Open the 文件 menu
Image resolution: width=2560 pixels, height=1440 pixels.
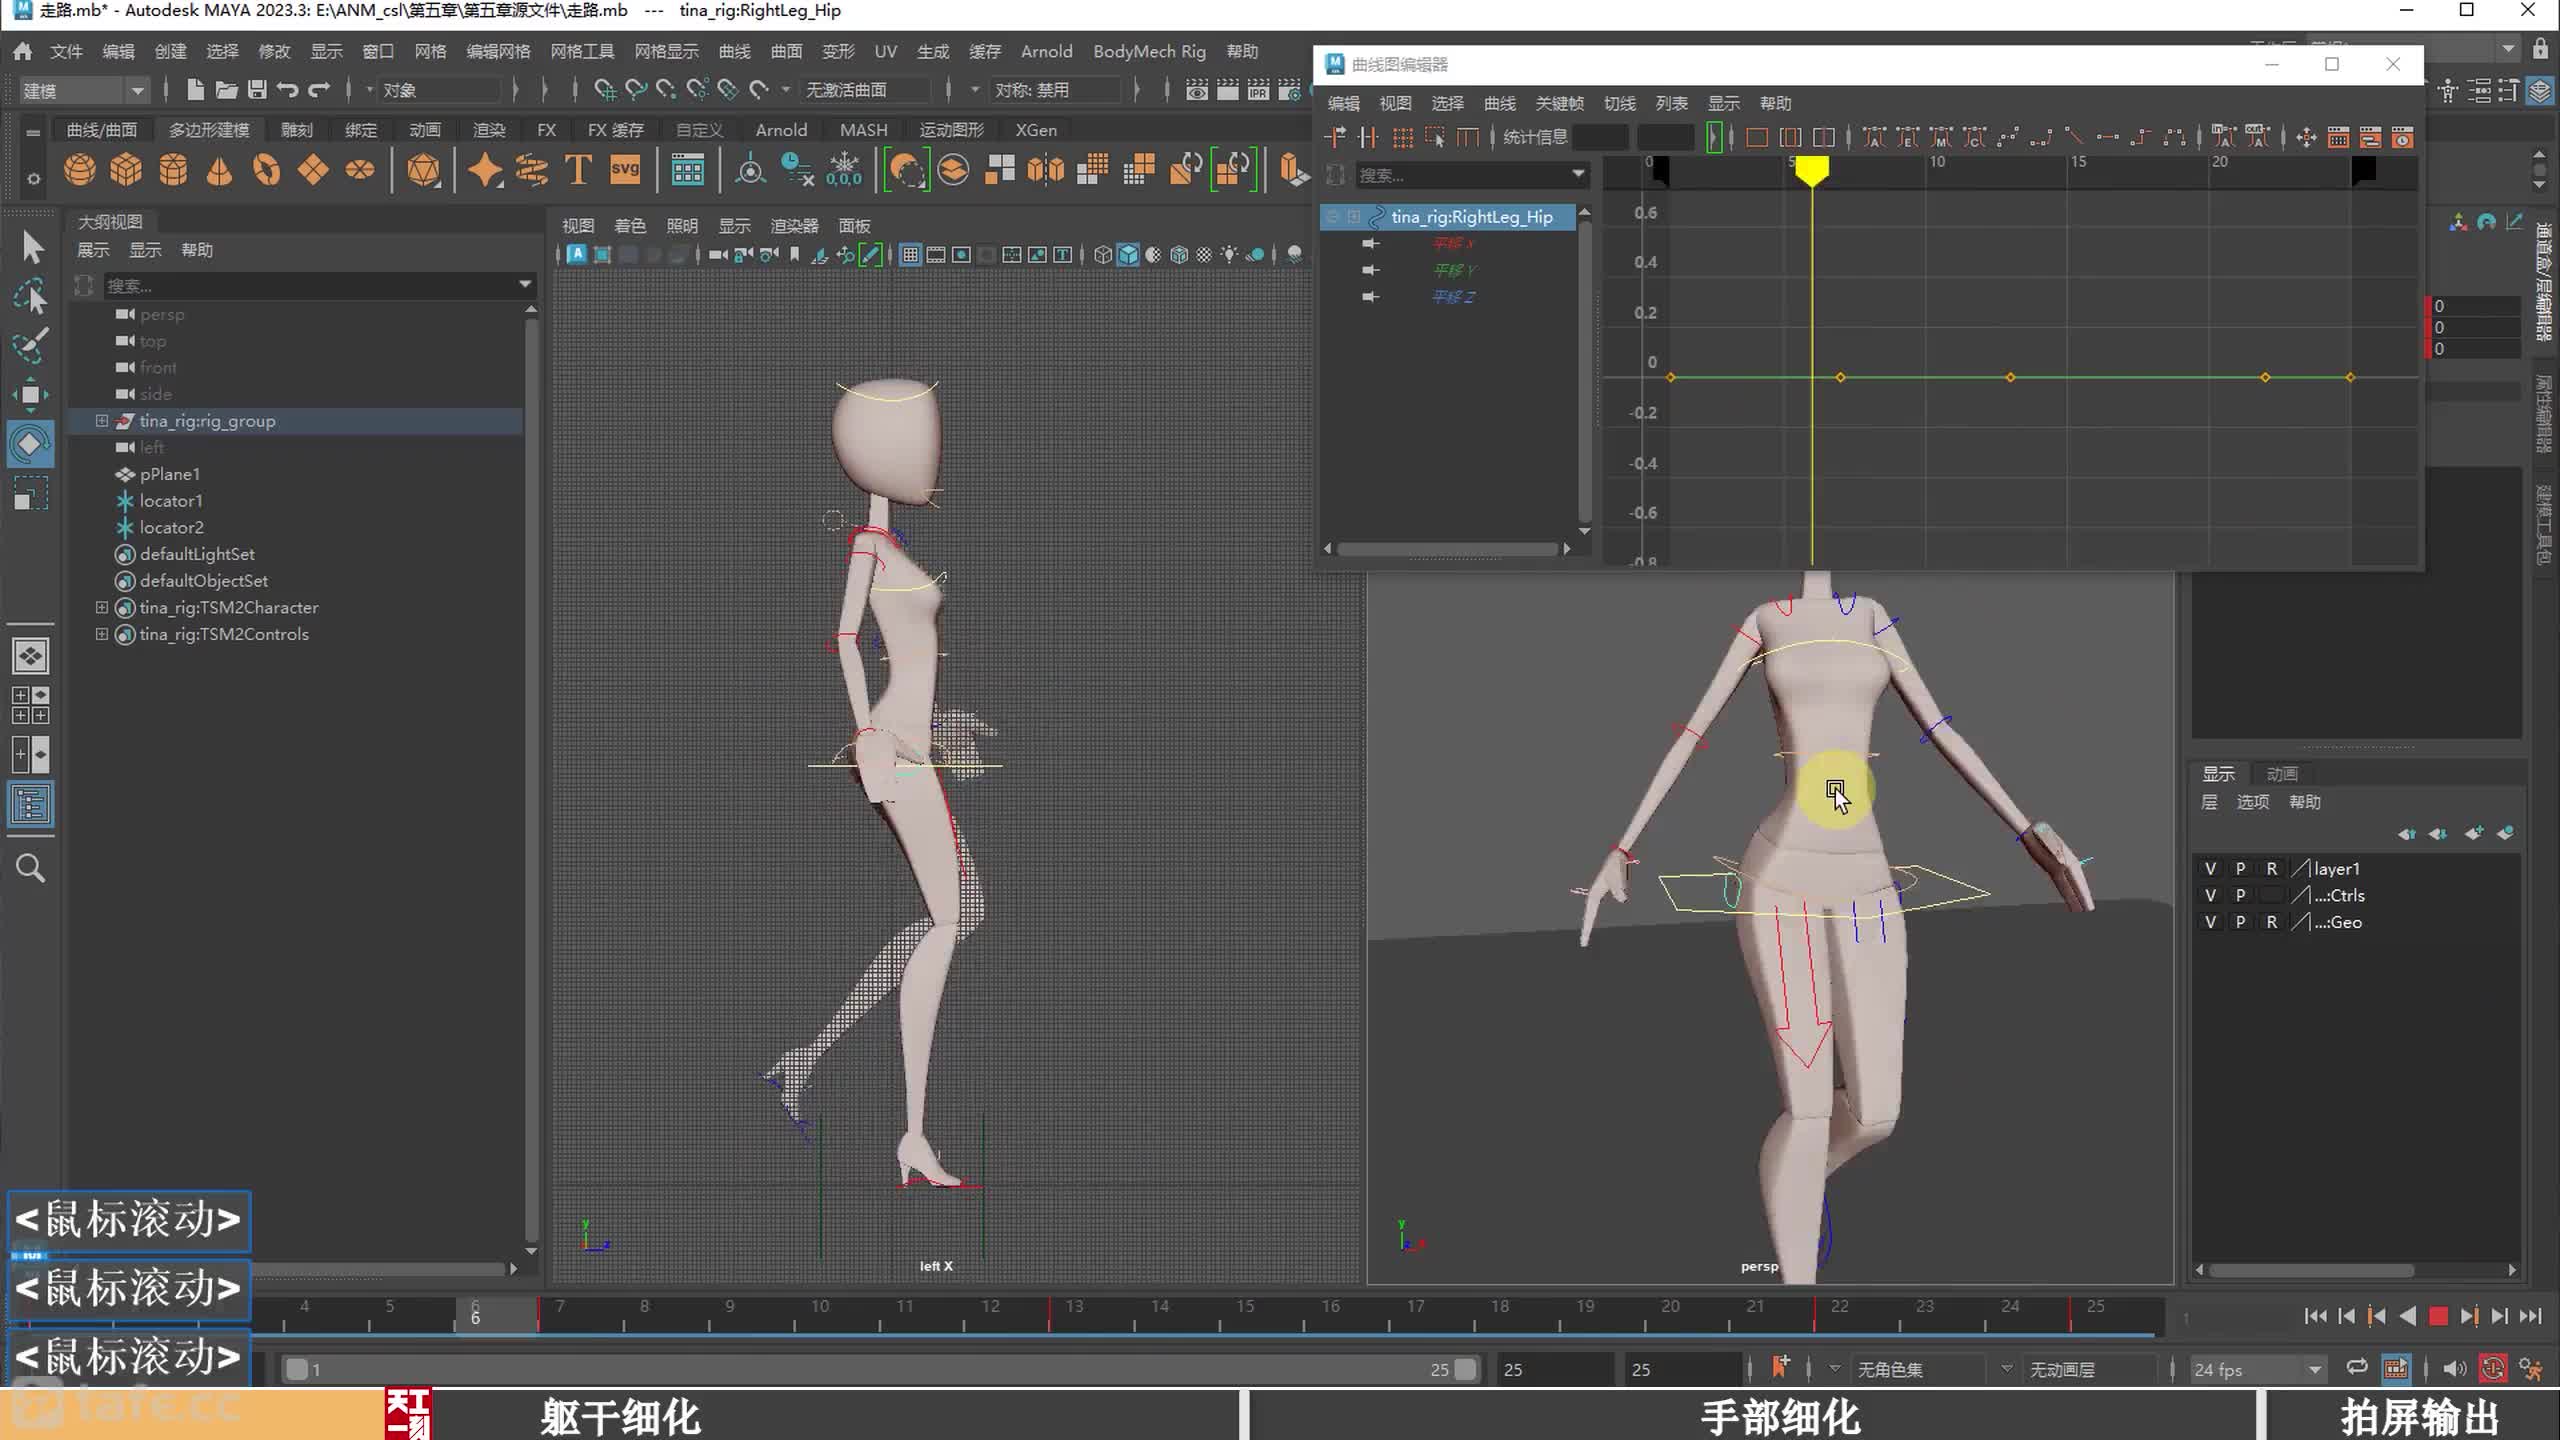pyautogui.click(x=66, y=51)
